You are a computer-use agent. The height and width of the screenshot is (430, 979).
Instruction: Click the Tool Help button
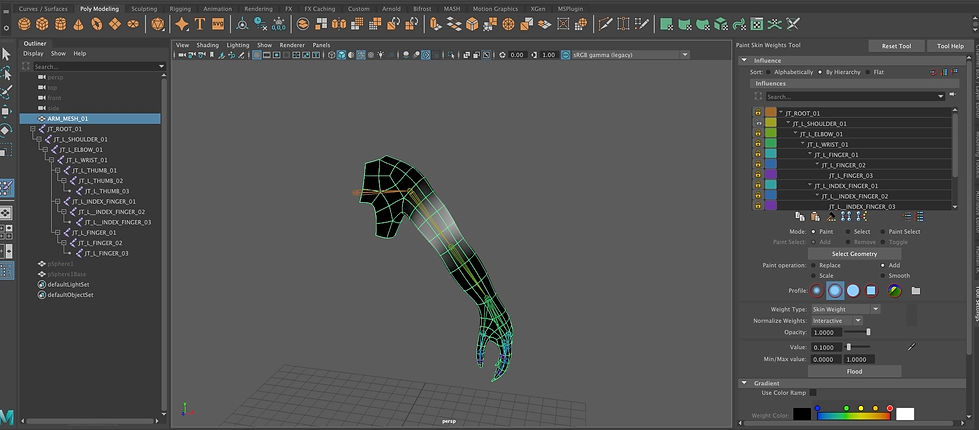coord(950,46)
